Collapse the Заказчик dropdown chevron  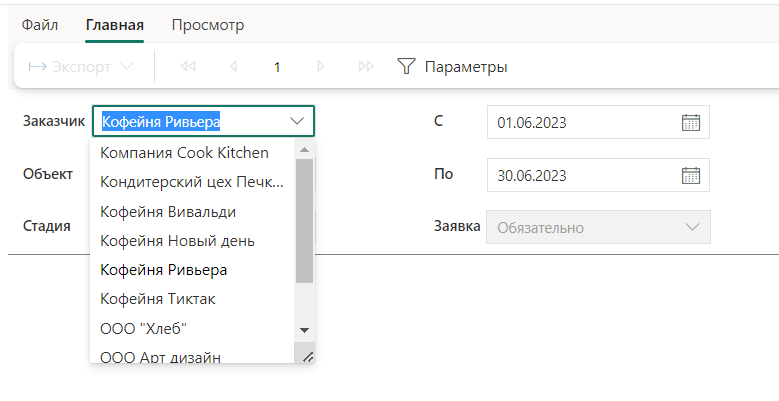pos(297,121)
